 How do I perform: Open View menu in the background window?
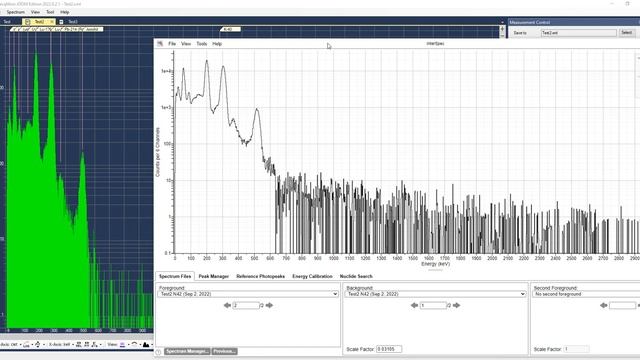click(x=36, y=12)
